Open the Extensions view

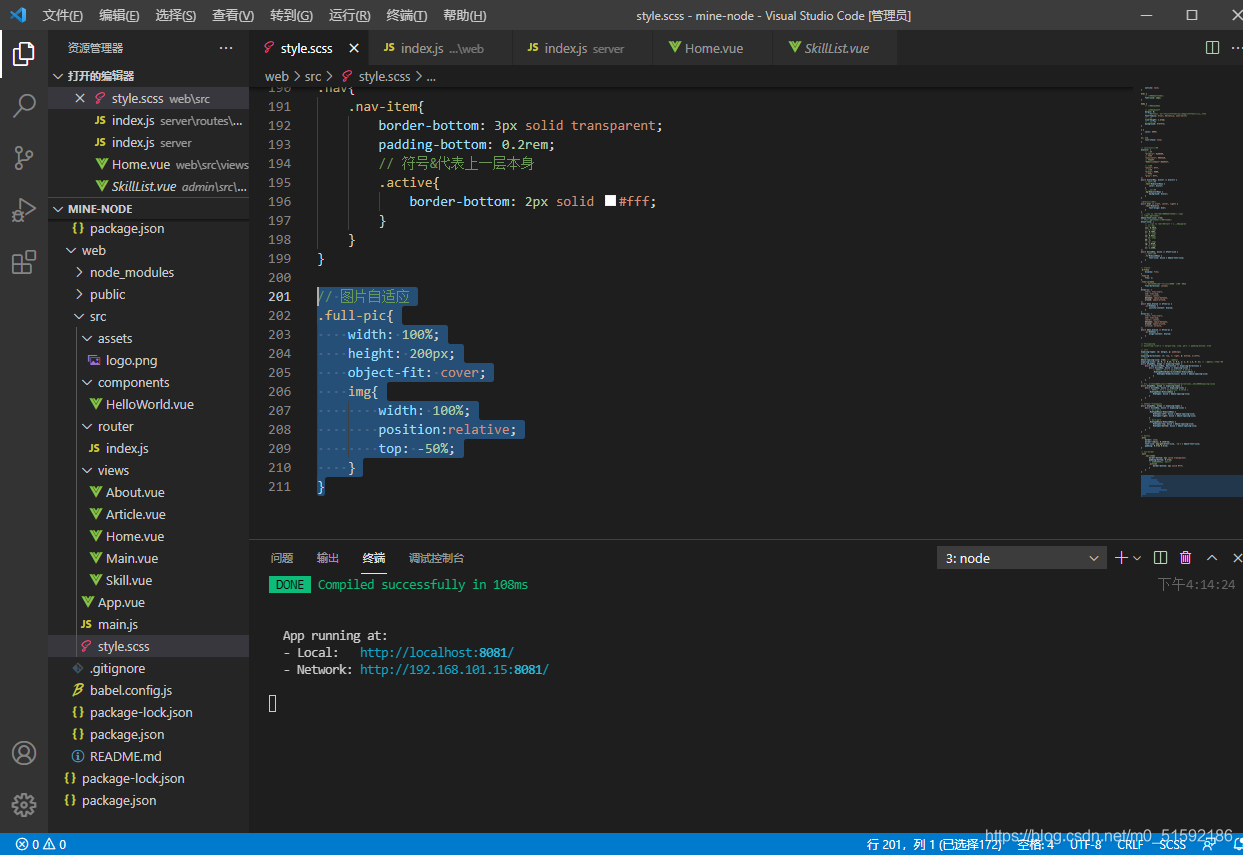pyautogui.click(x=24, y=262)
